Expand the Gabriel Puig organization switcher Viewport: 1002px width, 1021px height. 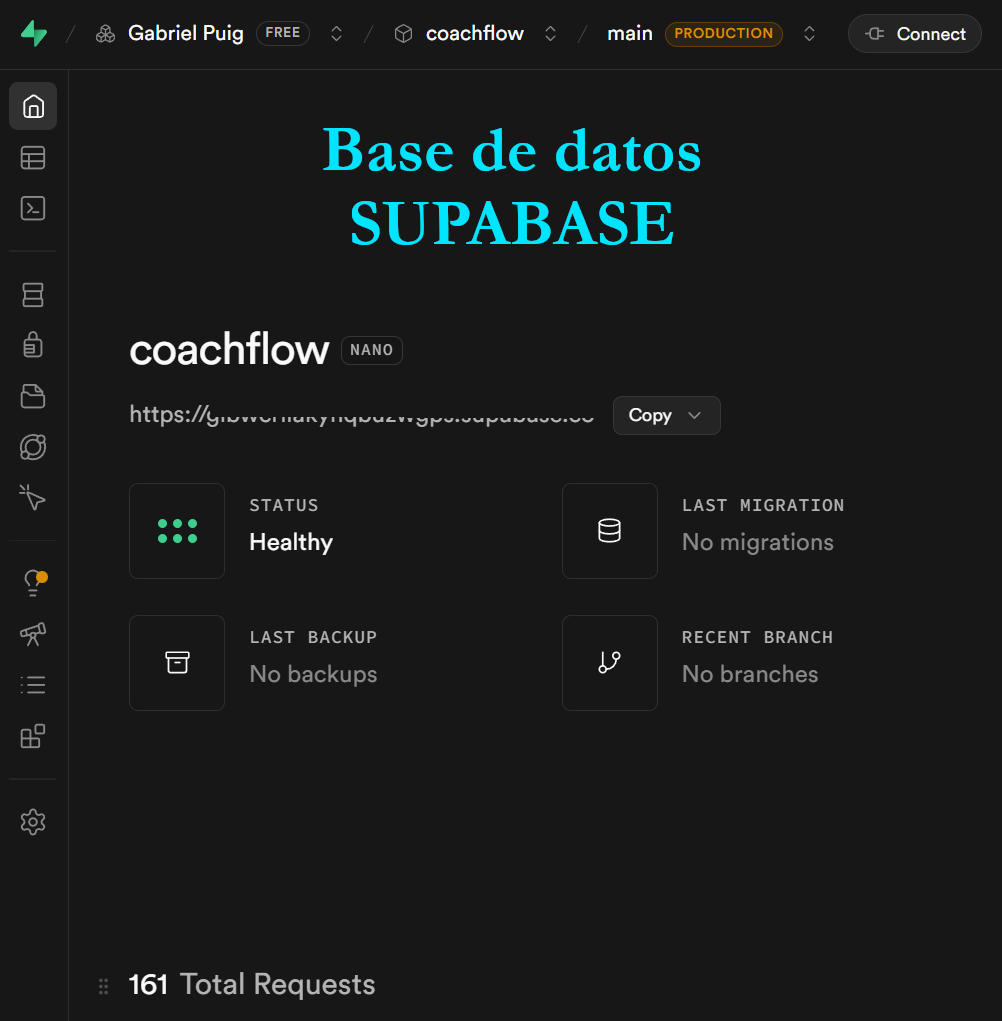[337, 34]
